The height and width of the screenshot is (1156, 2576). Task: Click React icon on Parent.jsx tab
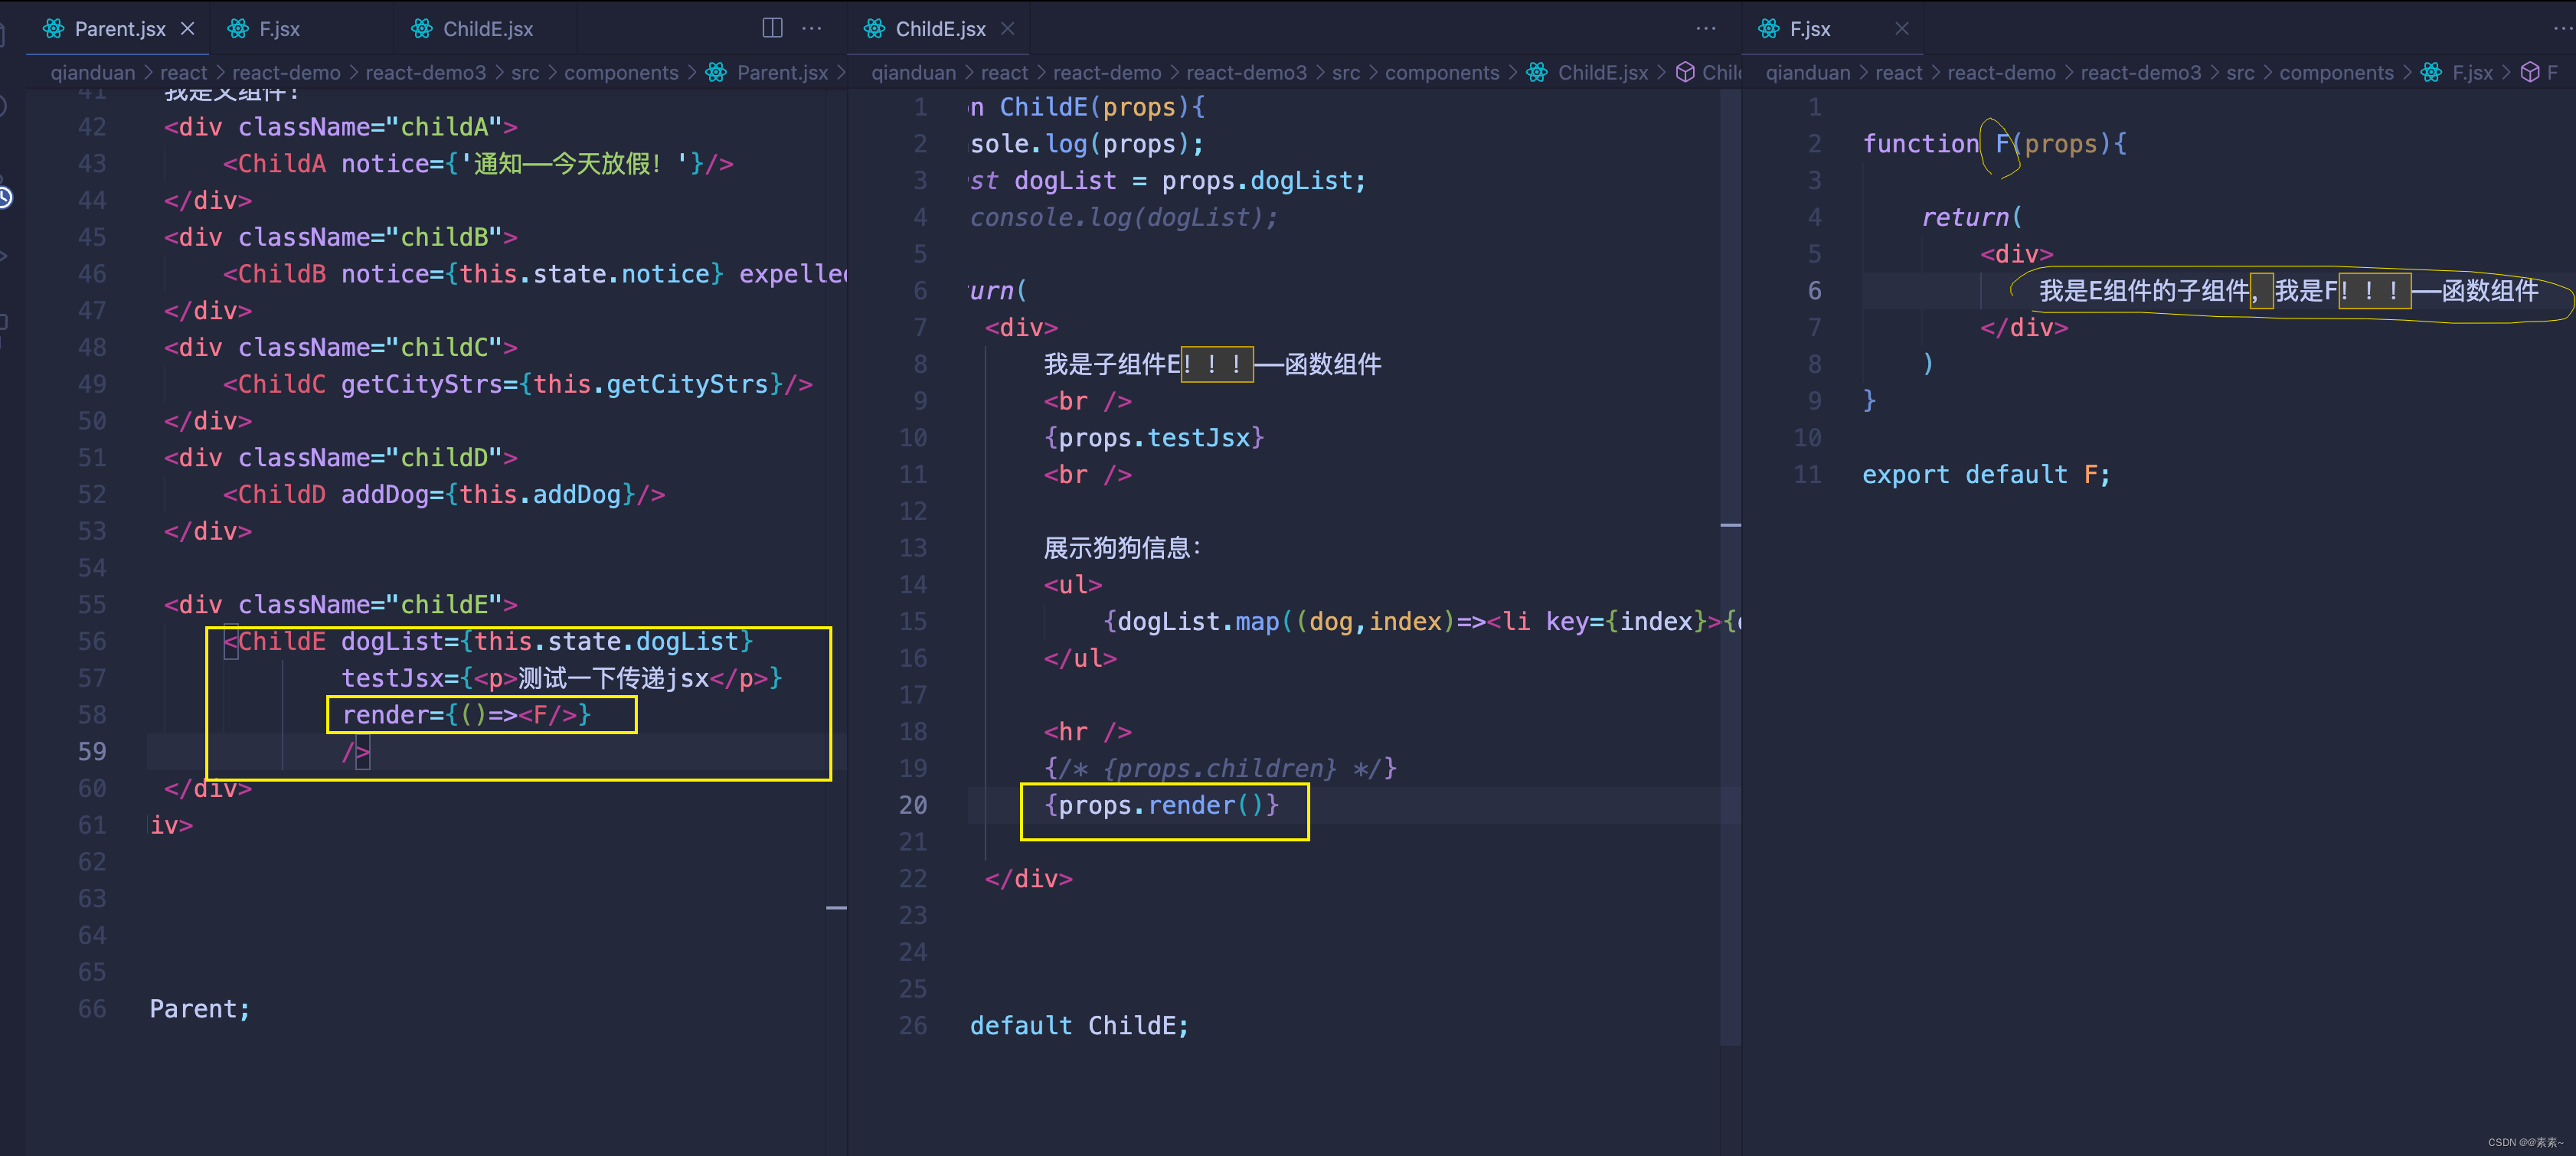pyautogui.click(x=54, y=29)
